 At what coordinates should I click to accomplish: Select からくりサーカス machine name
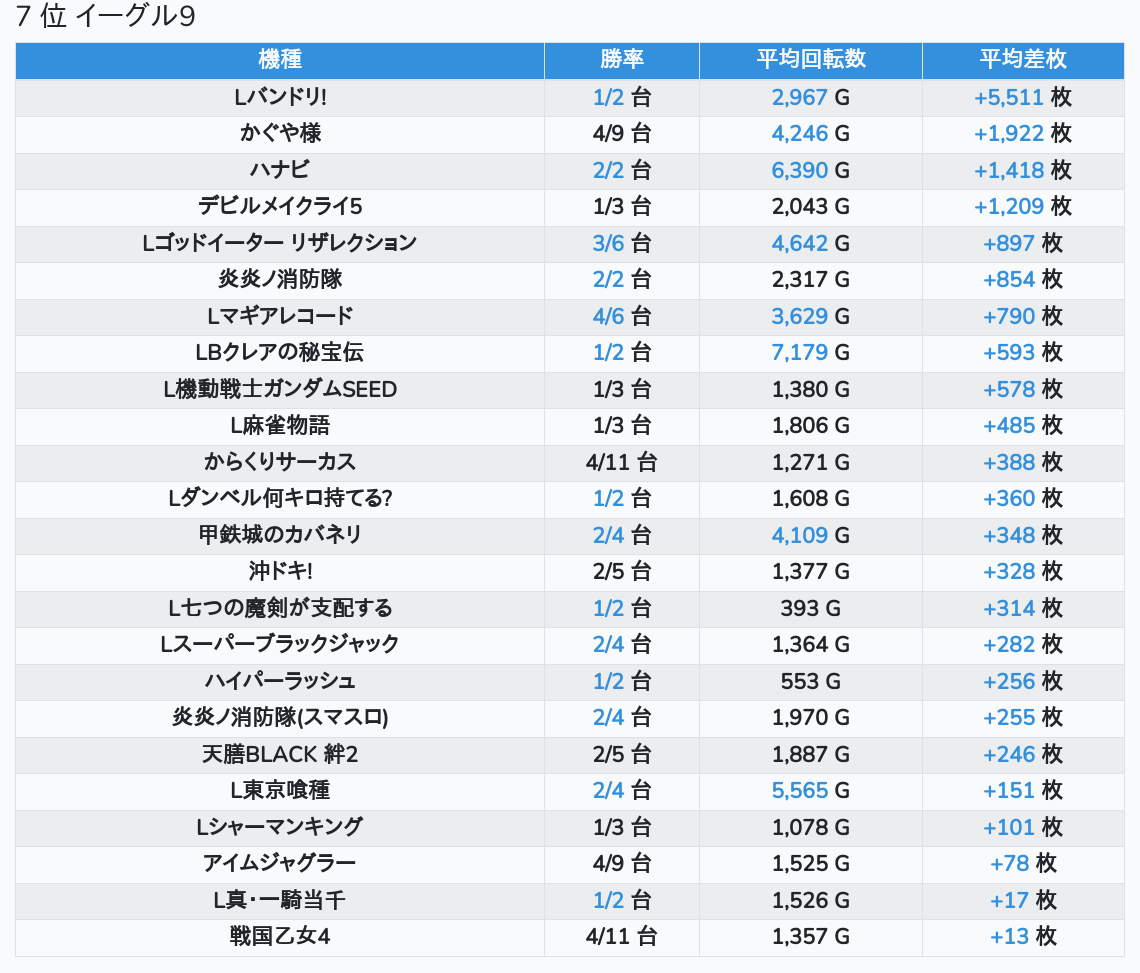click(x=280, y=462)
